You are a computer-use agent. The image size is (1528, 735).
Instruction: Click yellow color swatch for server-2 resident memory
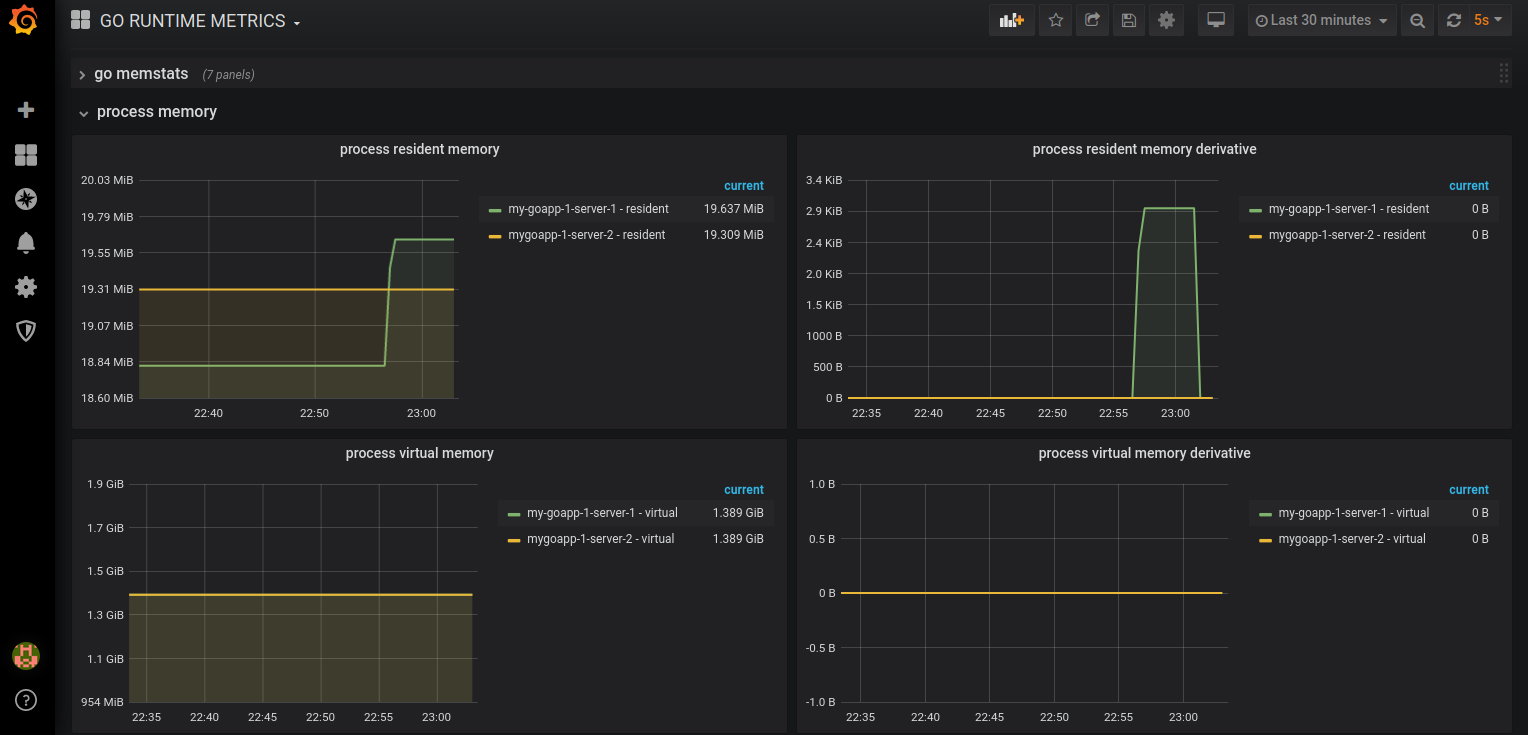click(x=494, y=236)
